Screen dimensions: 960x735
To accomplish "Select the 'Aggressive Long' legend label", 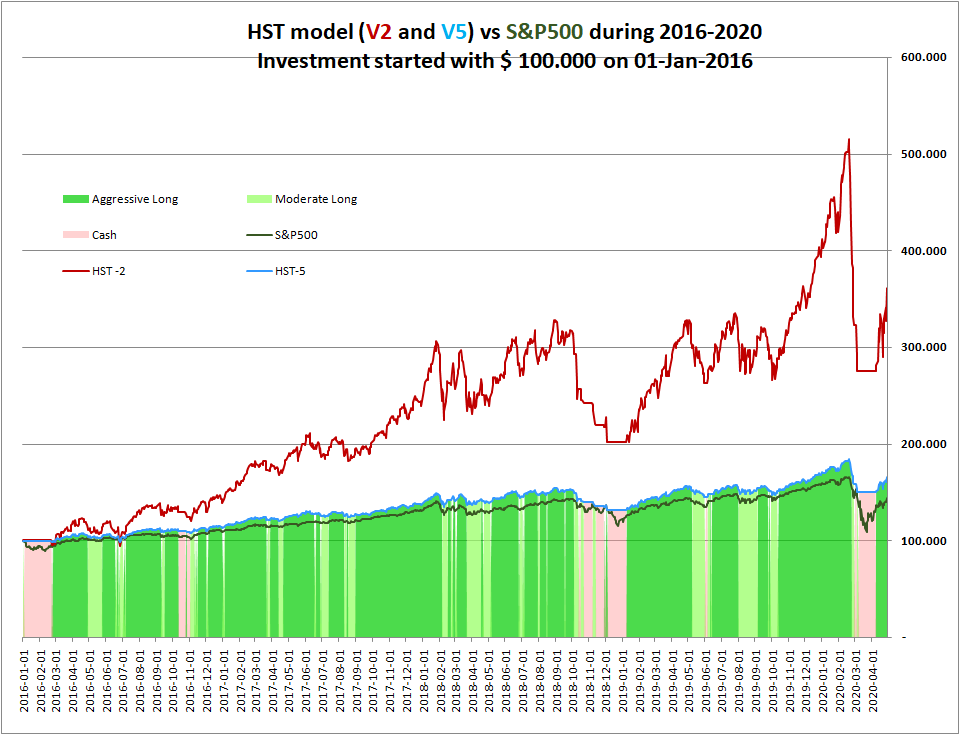I will point(135,199).
